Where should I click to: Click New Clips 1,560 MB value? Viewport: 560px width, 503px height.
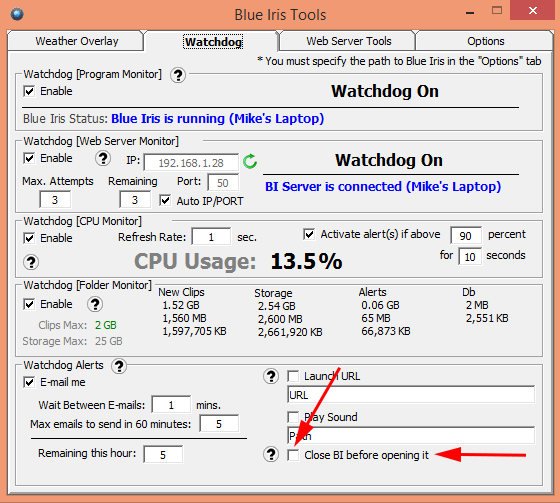tap(184, 318)
